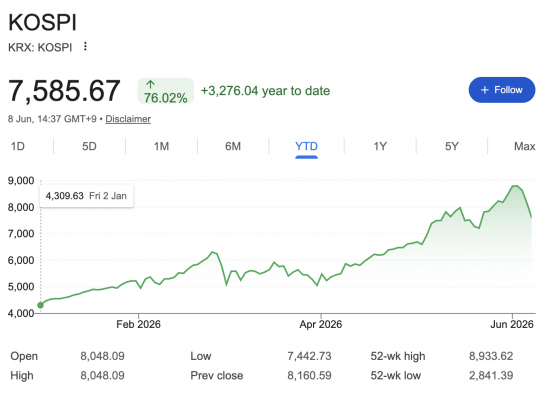Viewport: 550px width, 400px height.
Task: Open the three-dot options menu beside KRX: KOSPI
Action: 85,46
